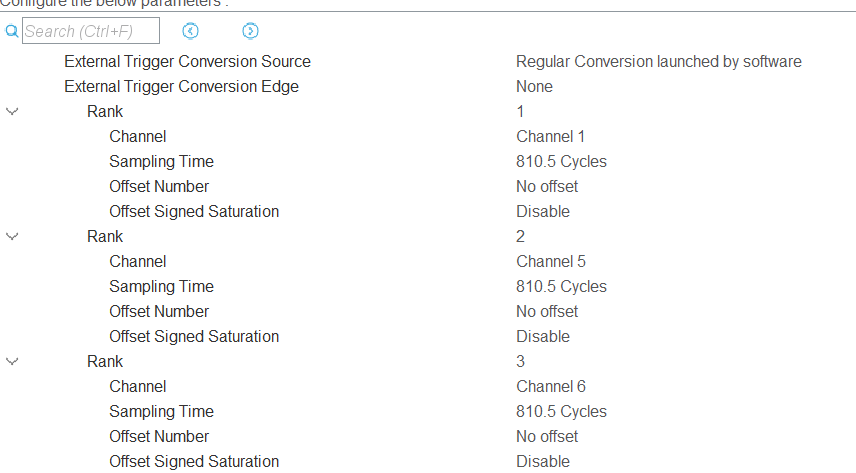Click the 'Disable' saturation value under Rank 3
Image resolution: width=856 pixels, height=473 pixels.
pyautogui.click(x=543, y=461)
